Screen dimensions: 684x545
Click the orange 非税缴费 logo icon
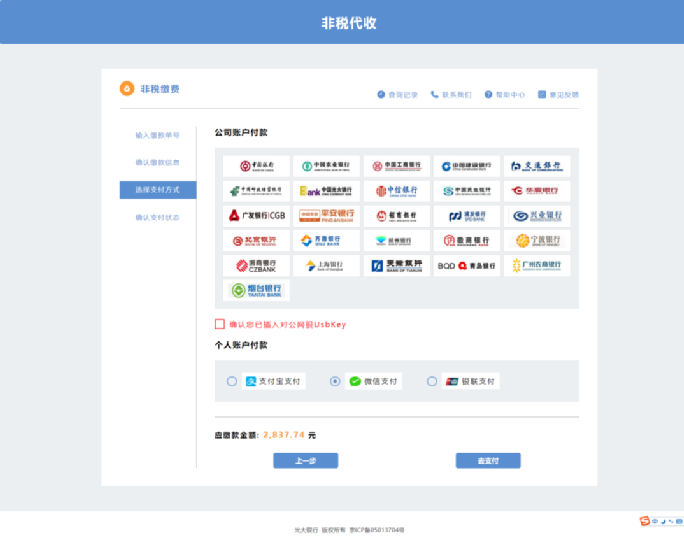click(x=127, y=89)
